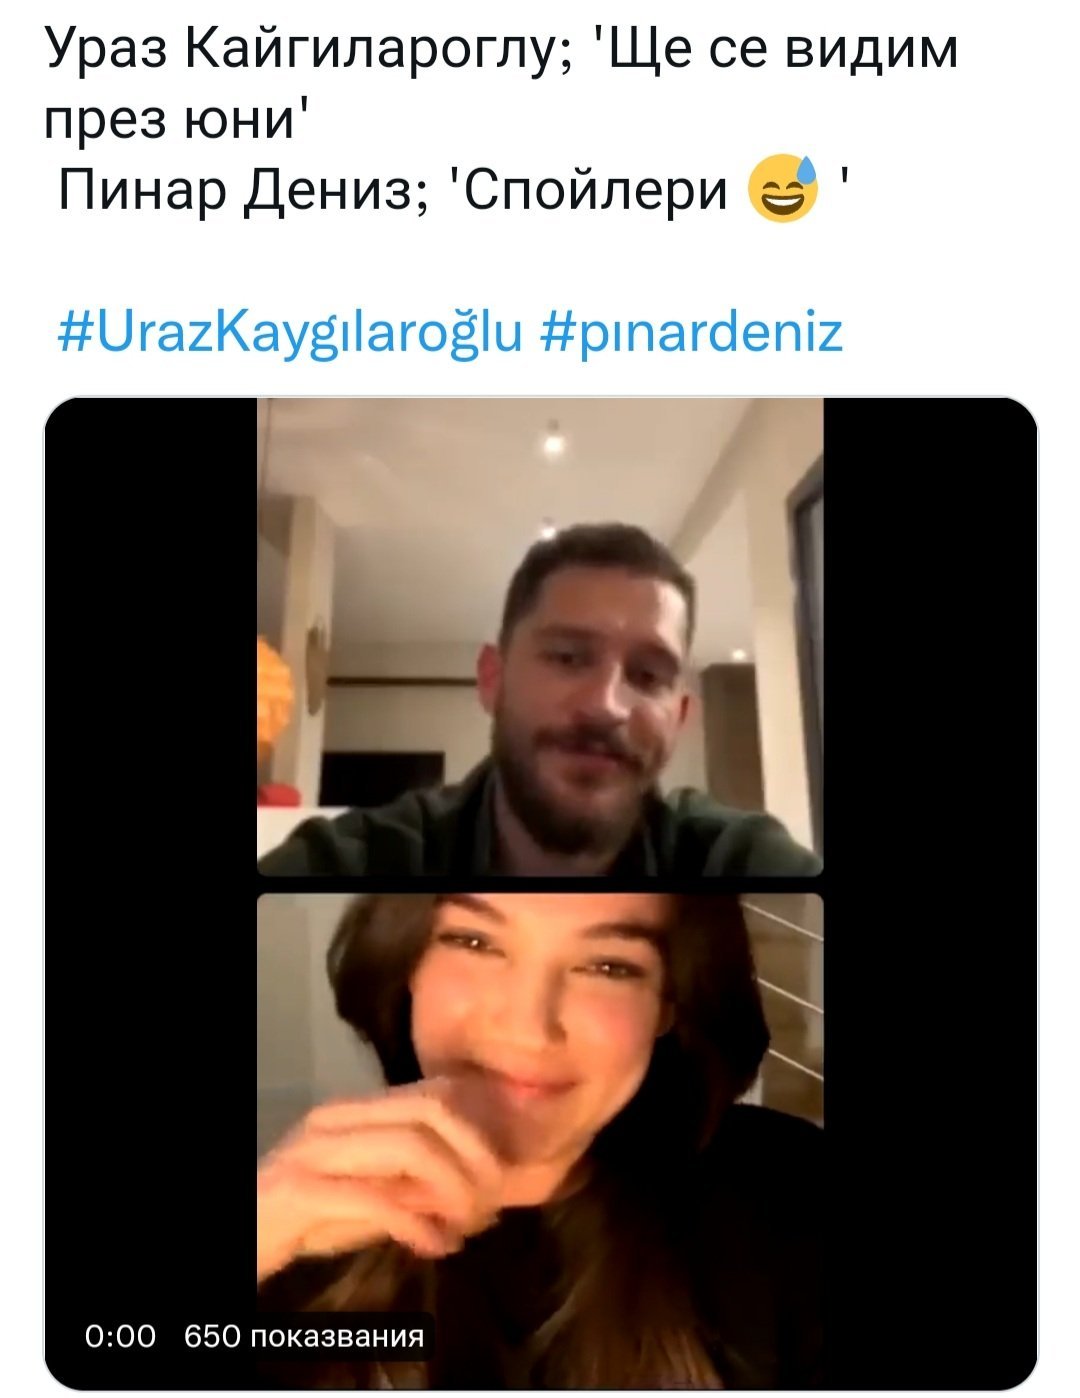The height and width of the screenshot is (1398, 1080).
Task: Select the bottom video panel with the laughing woman
Action: pos(540,1141)
